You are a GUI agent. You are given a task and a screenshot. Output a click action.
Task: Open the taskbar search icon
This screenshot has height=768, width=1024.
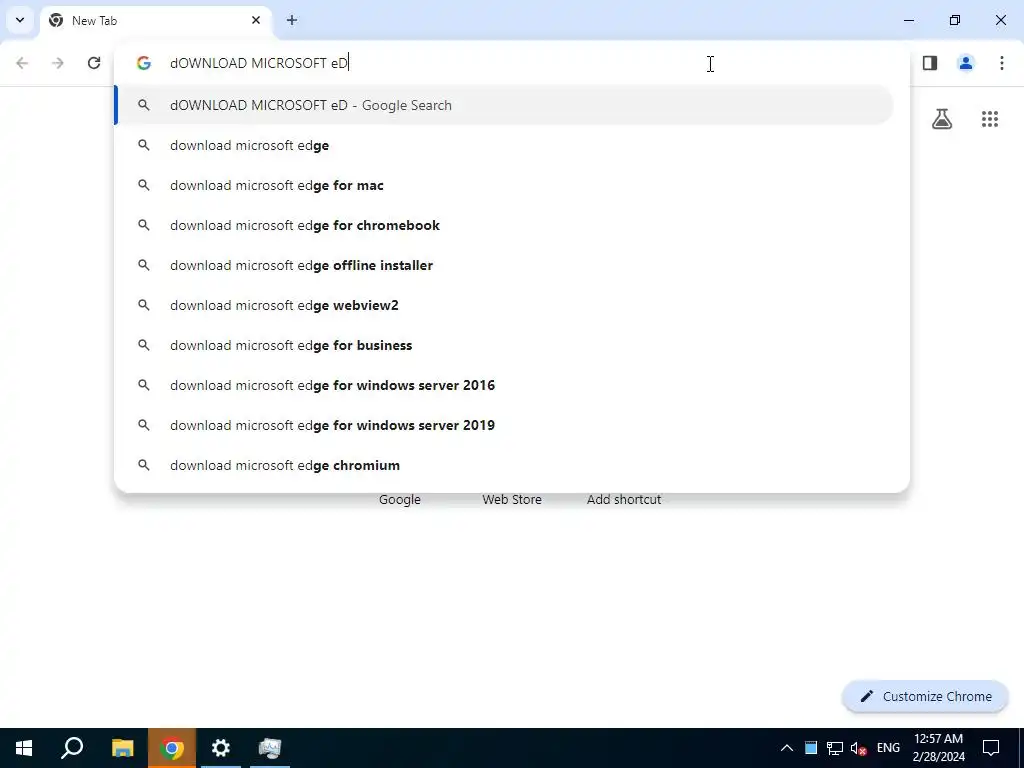72,748
